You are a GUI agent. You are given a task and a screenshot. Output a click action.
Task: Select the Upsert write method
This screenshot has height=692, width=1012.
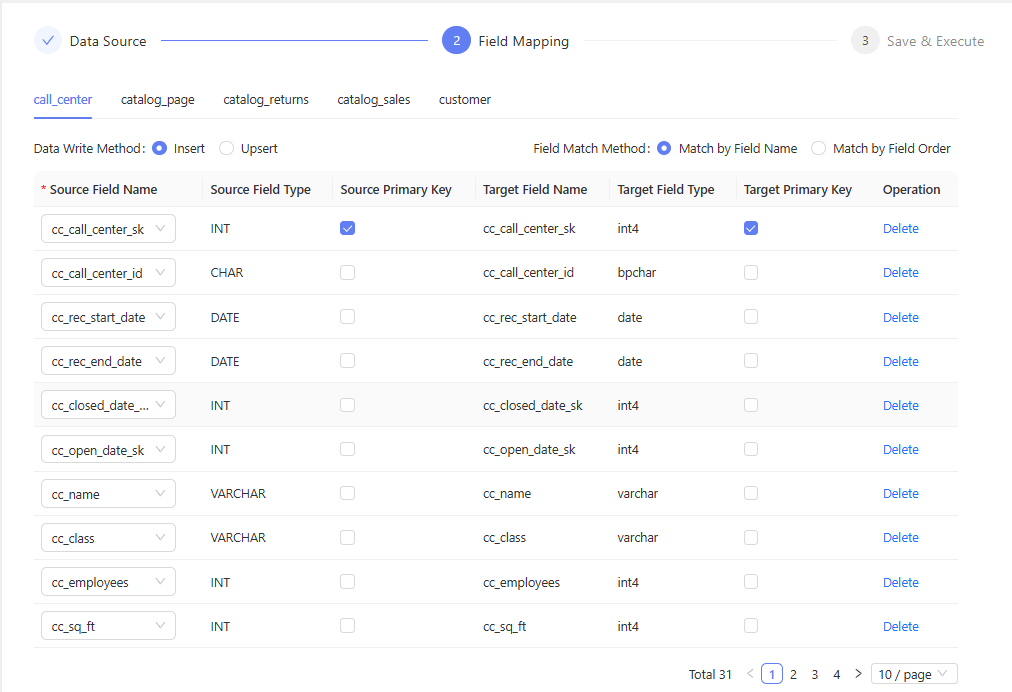[227, 149]
